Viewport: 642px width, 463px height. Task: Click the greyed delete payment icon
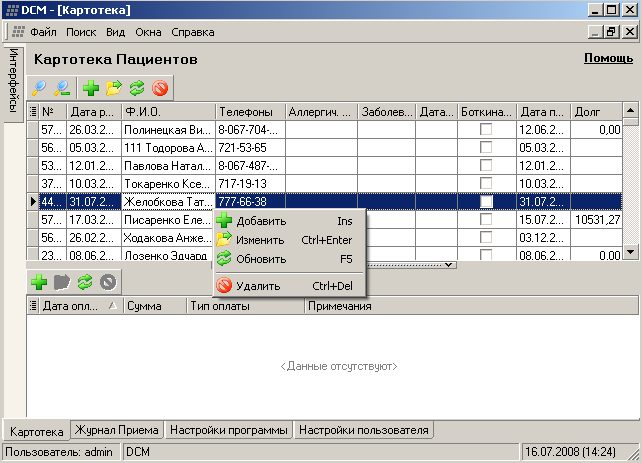pos(108,282)
